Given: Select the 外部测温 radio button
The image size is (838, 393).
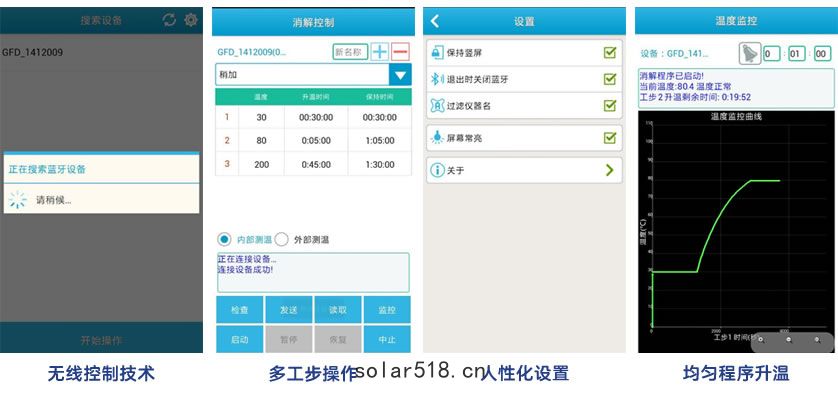Looking at the screenshot, I should [x=282, y=240].
